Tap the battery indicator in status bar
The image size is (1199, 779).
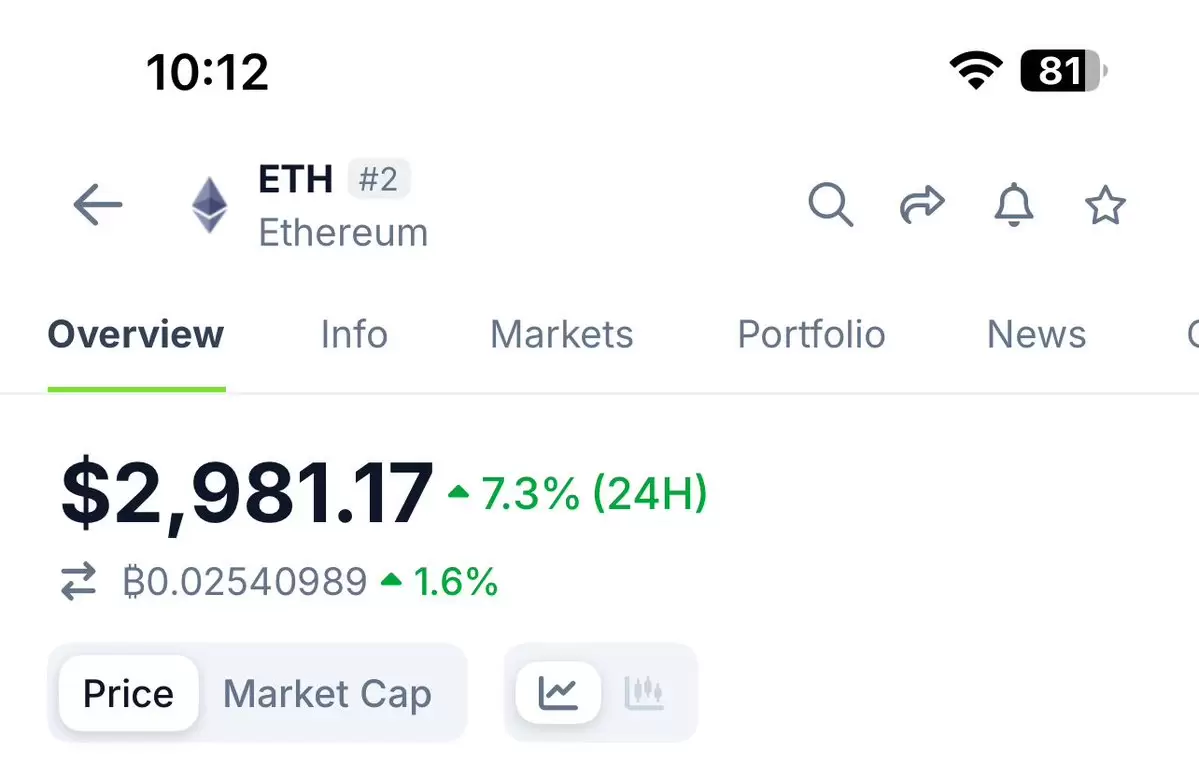[x=1064, y=71]
